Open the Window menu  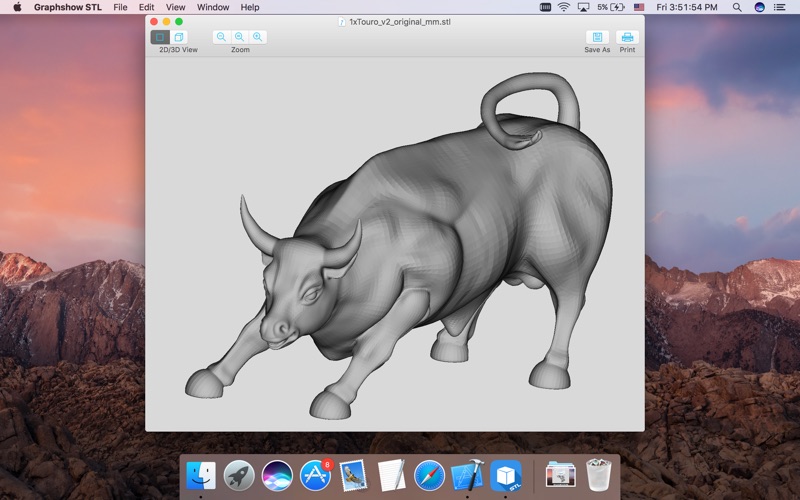pyautogui.click(x=213, y=7)
